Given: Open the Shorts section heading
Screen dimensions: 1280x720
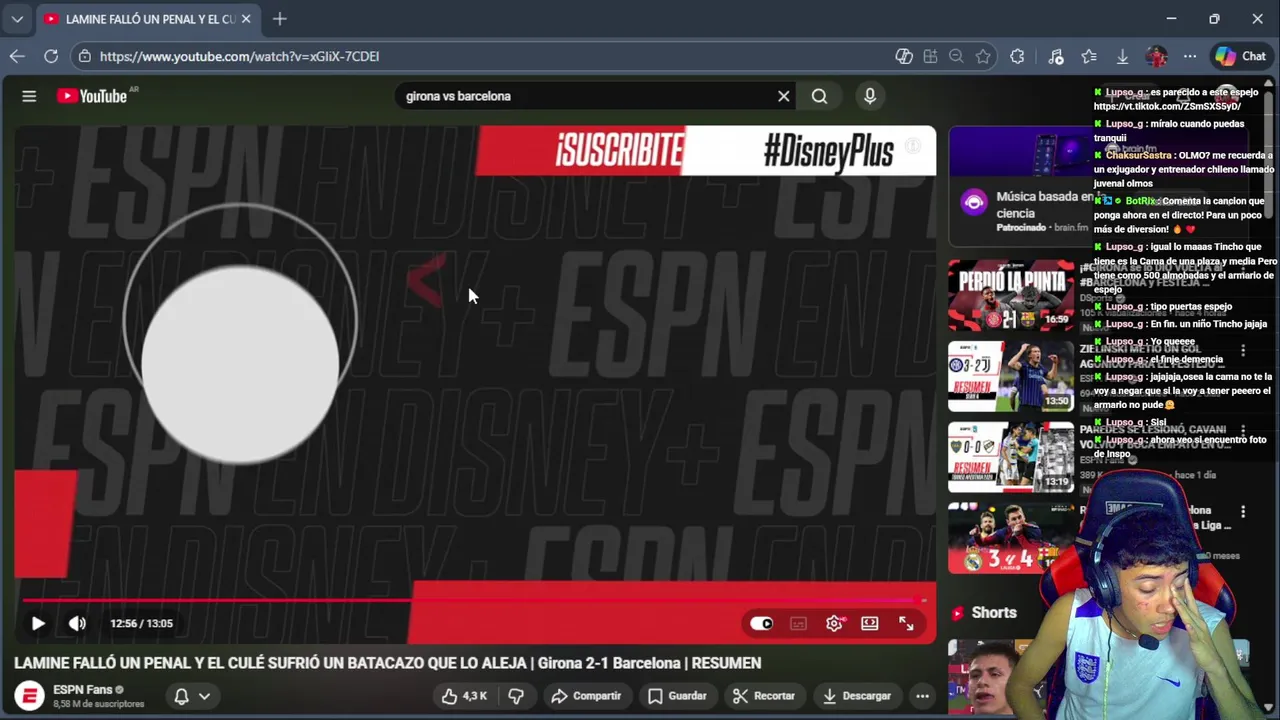Looking at the screenshot, I should (x=994, y=612).
